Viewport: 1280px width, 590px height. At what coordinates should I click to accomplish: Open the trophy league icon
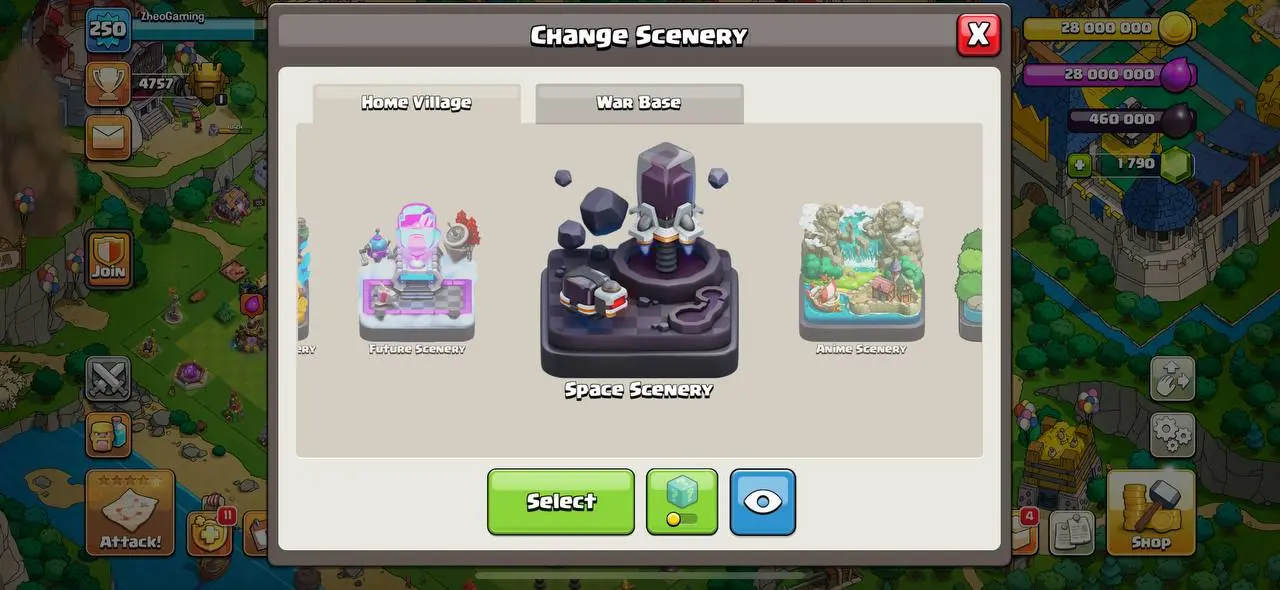pos(108,83)
